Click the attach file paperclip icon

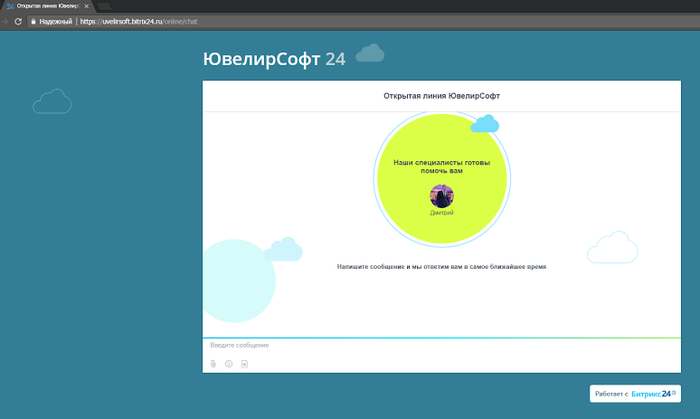pyautogui.click(x=213, y=364)
